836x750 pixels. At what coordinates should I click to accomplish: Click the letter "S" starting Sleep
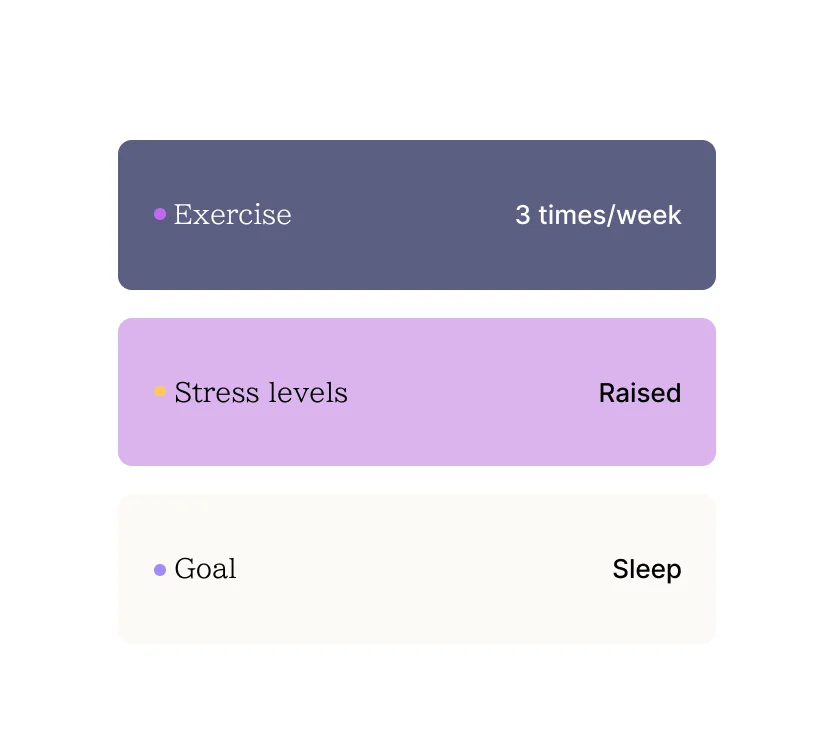621,570
